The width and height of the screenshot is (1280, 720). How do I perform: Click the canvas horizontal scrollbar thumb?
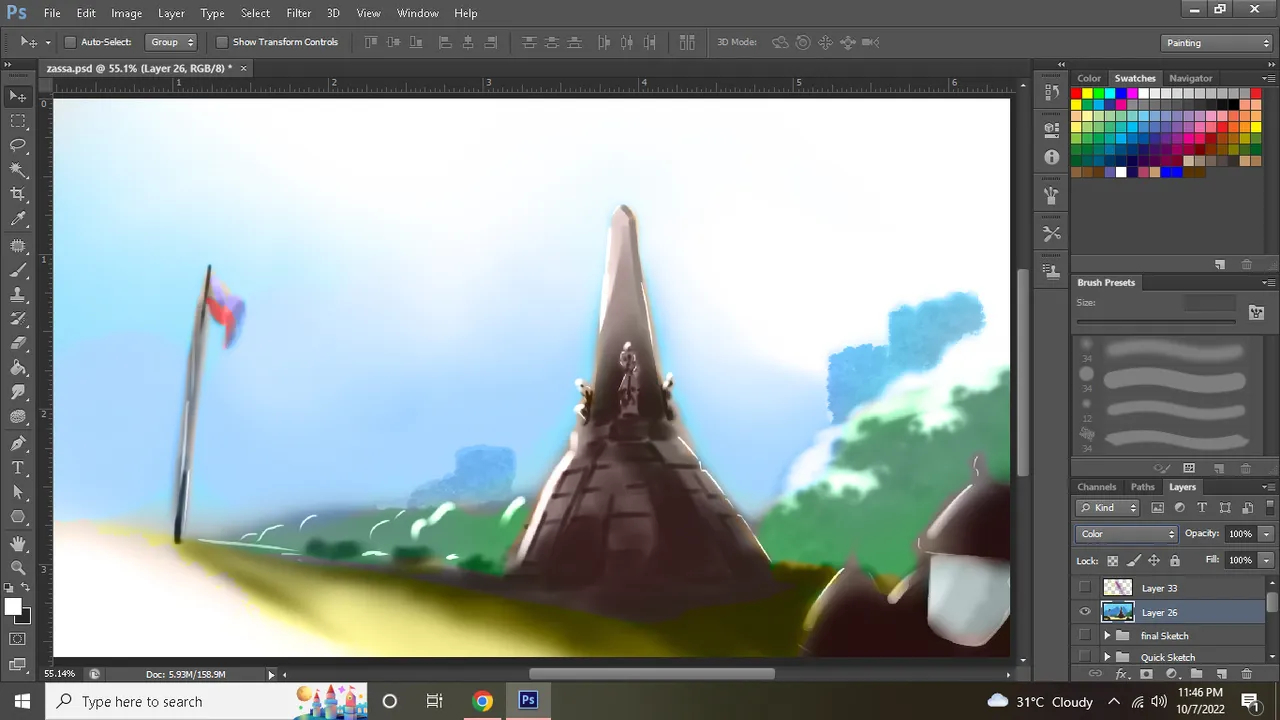[x=651, y=674]
